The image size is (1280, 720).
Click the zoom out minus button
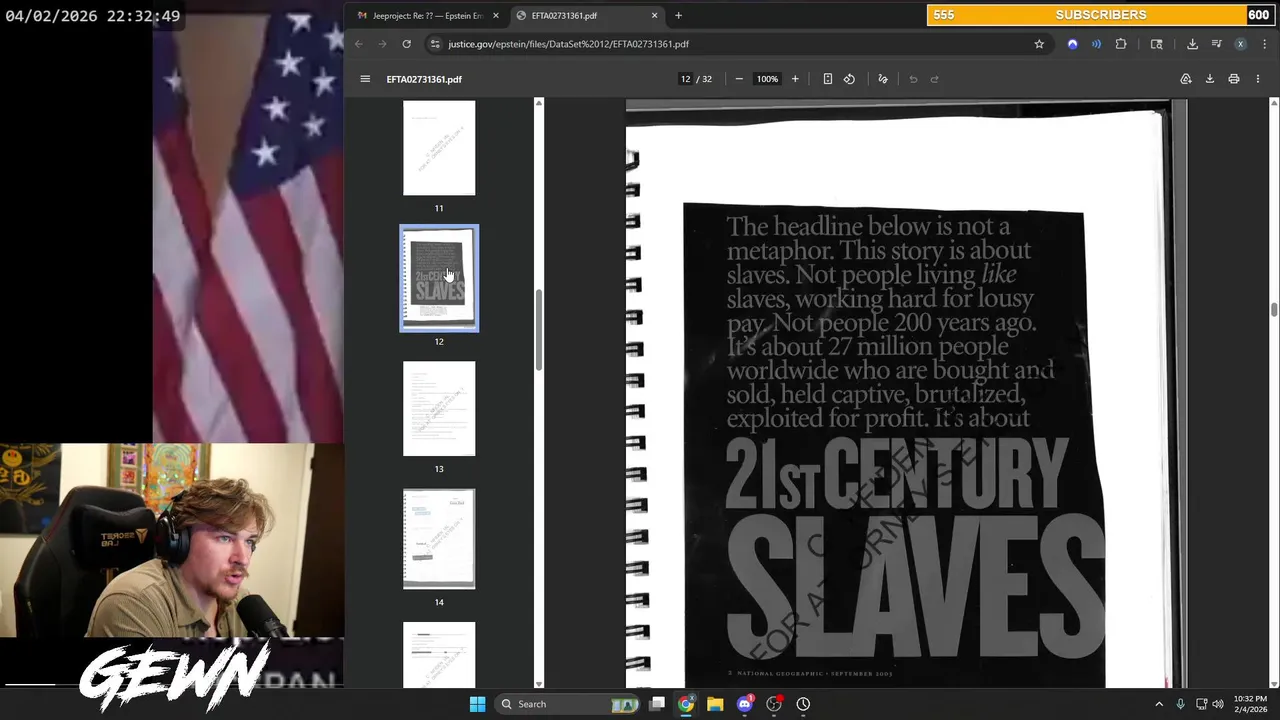pyautogui.click(x=739, y=79)
